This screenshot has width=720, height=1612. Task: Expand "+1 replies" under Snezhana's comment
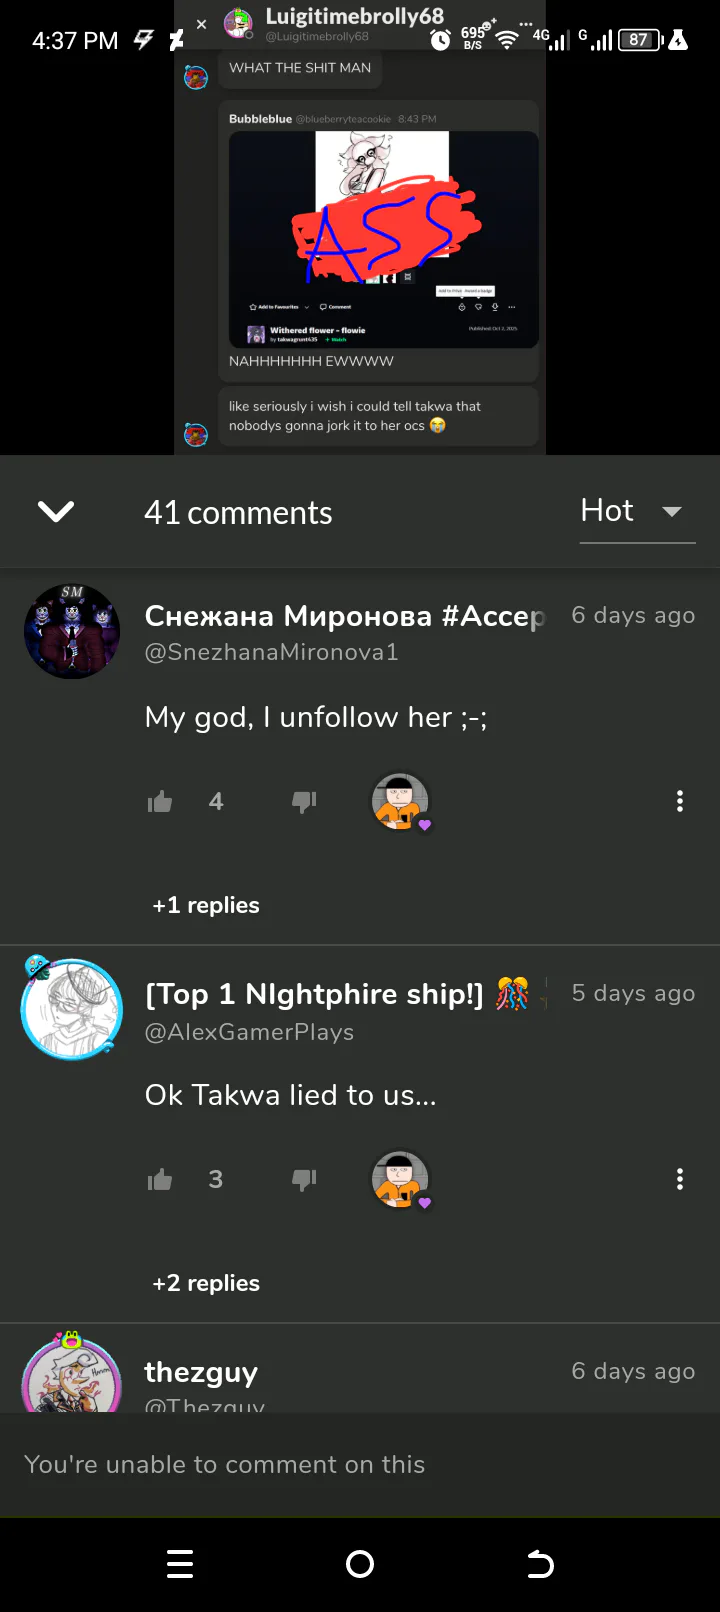tap(206, 905)
